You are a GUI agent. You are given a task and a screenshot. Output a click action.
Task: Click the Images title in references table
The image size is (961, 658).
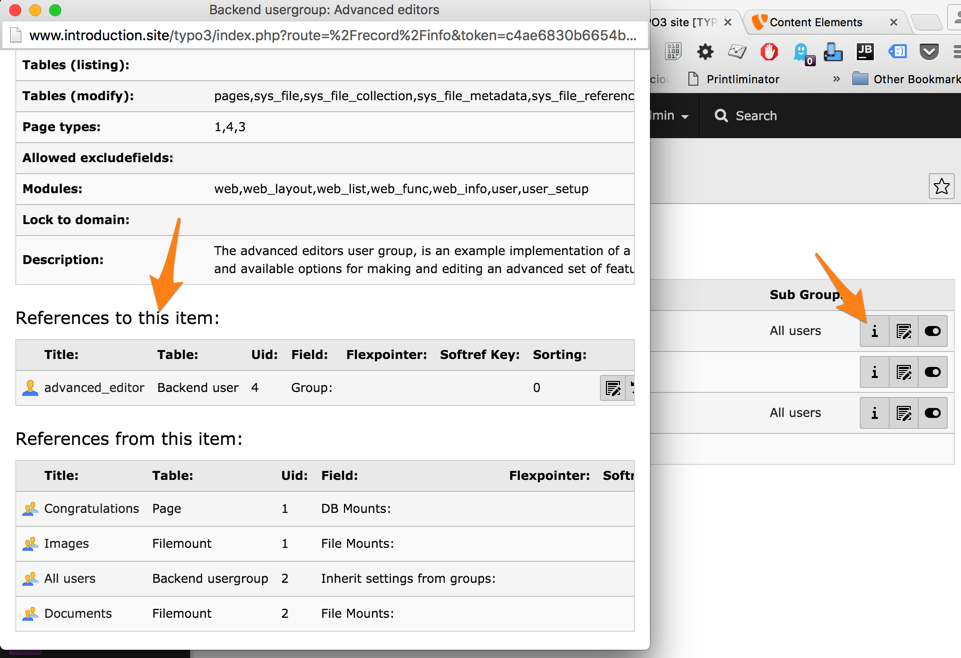[66, 543]
